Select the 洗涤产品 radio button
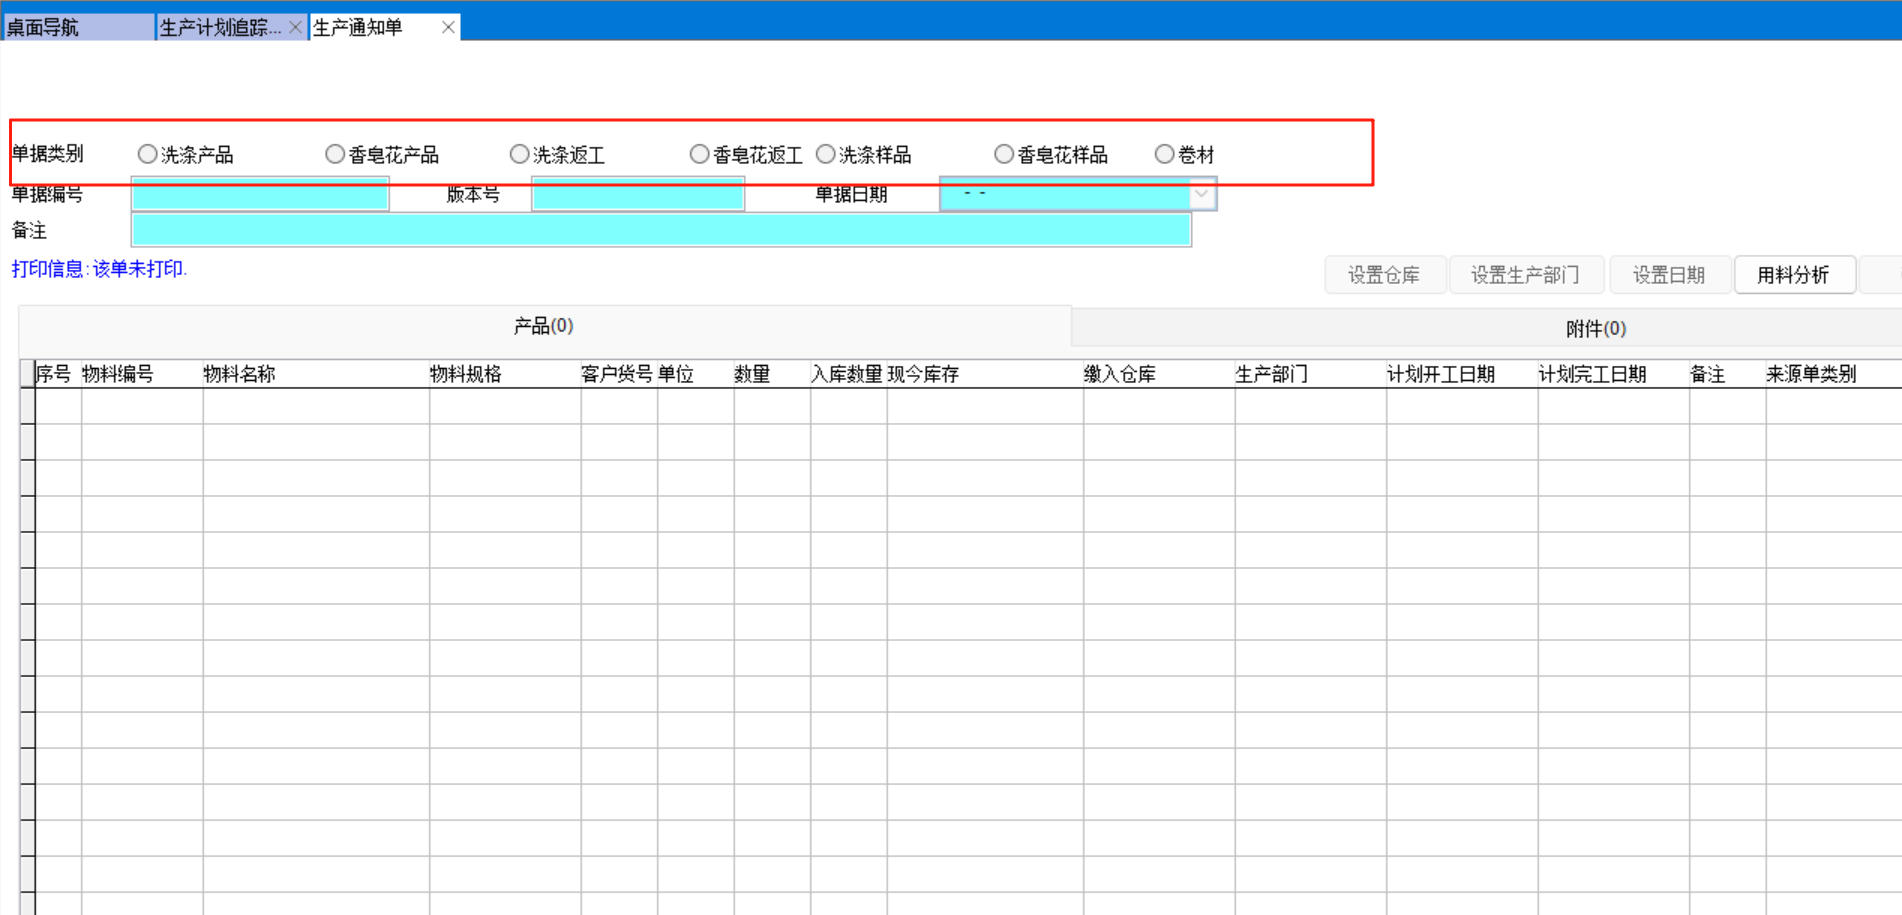Viewport: 1902px width, 915px height. coord(148,154)
